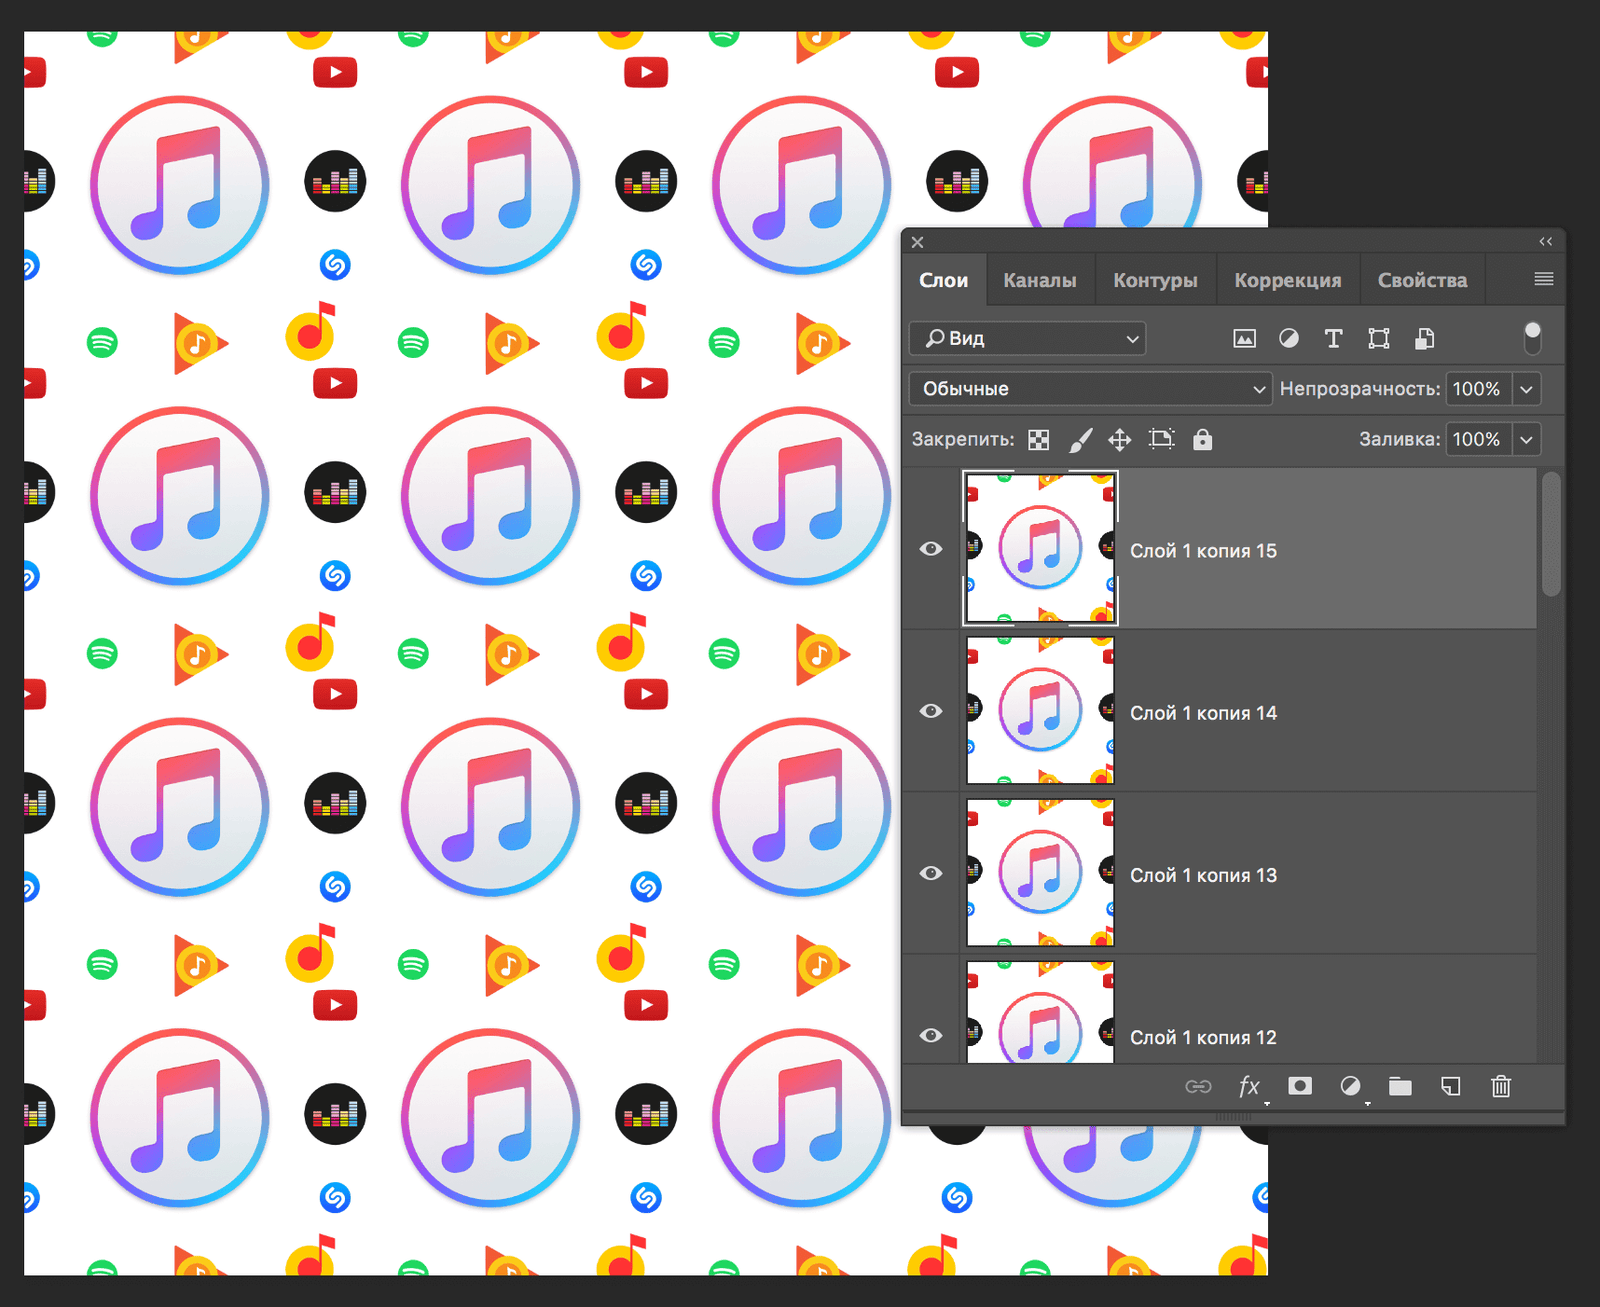Hide layer Слой 1 копия 12

[931, 1035]
